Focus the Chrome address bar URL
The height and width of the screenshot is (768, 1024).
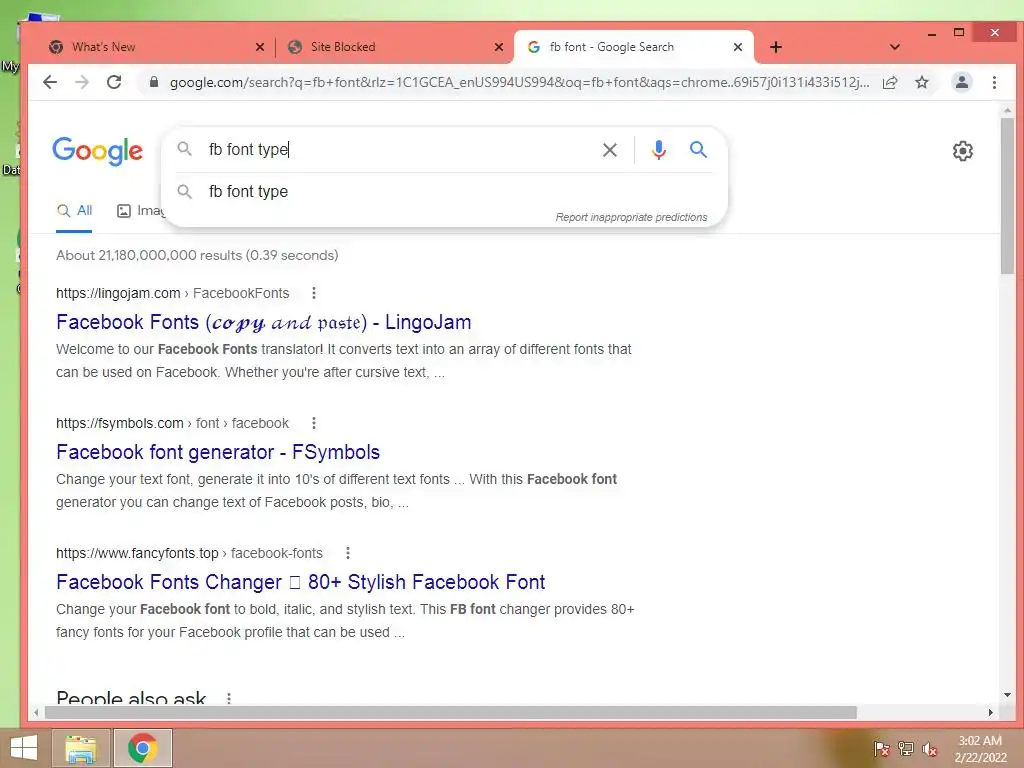coord(519,82)
